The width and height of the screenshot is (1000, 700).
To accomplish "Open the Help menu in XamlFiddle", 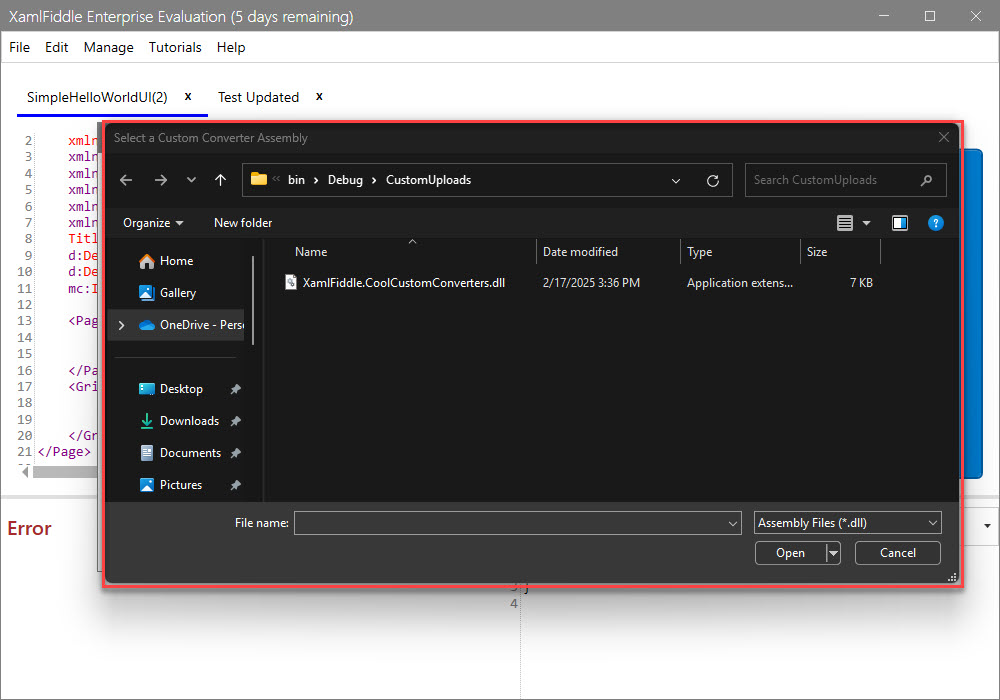I will click(x=231, y=48).
